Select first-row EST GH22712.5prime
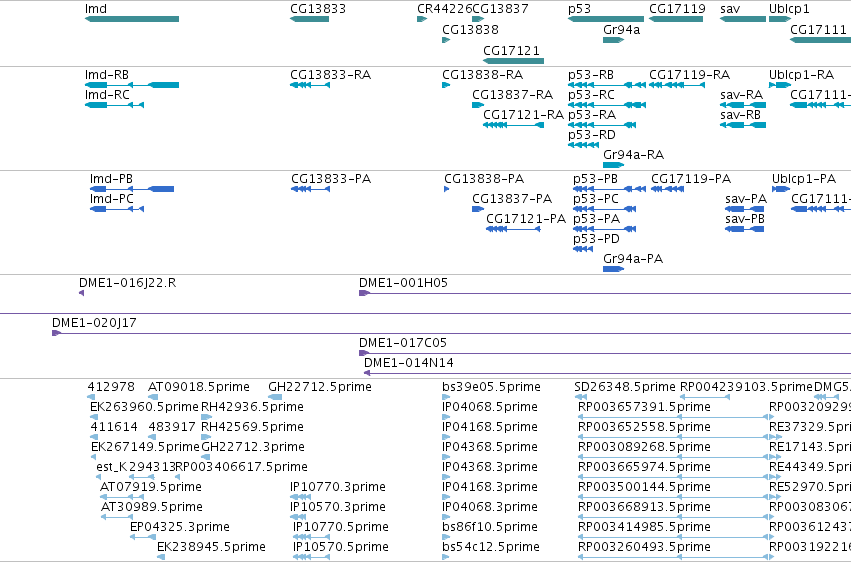Image resolution: width=851 pixels, height=562 pixels. 275,397
